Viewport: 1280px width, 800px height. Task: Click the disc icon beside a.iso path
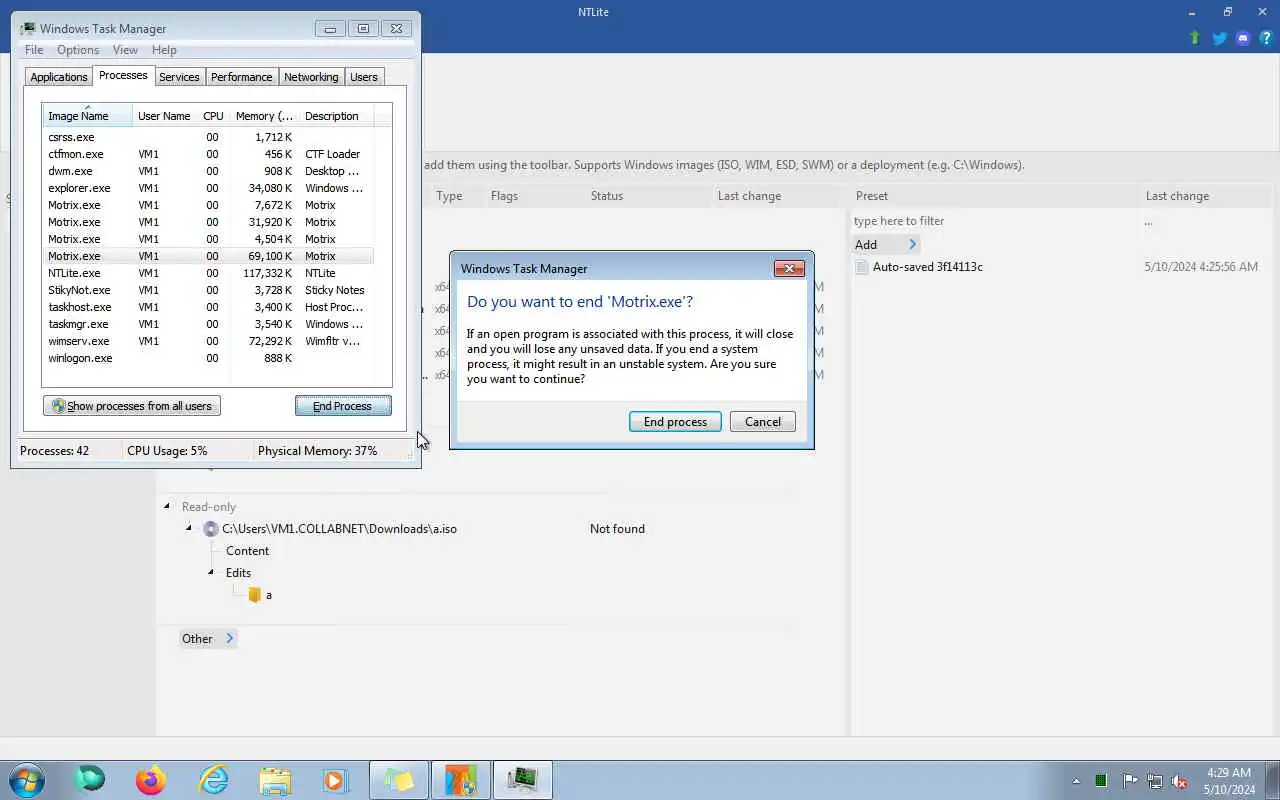[x=210, y=529]
